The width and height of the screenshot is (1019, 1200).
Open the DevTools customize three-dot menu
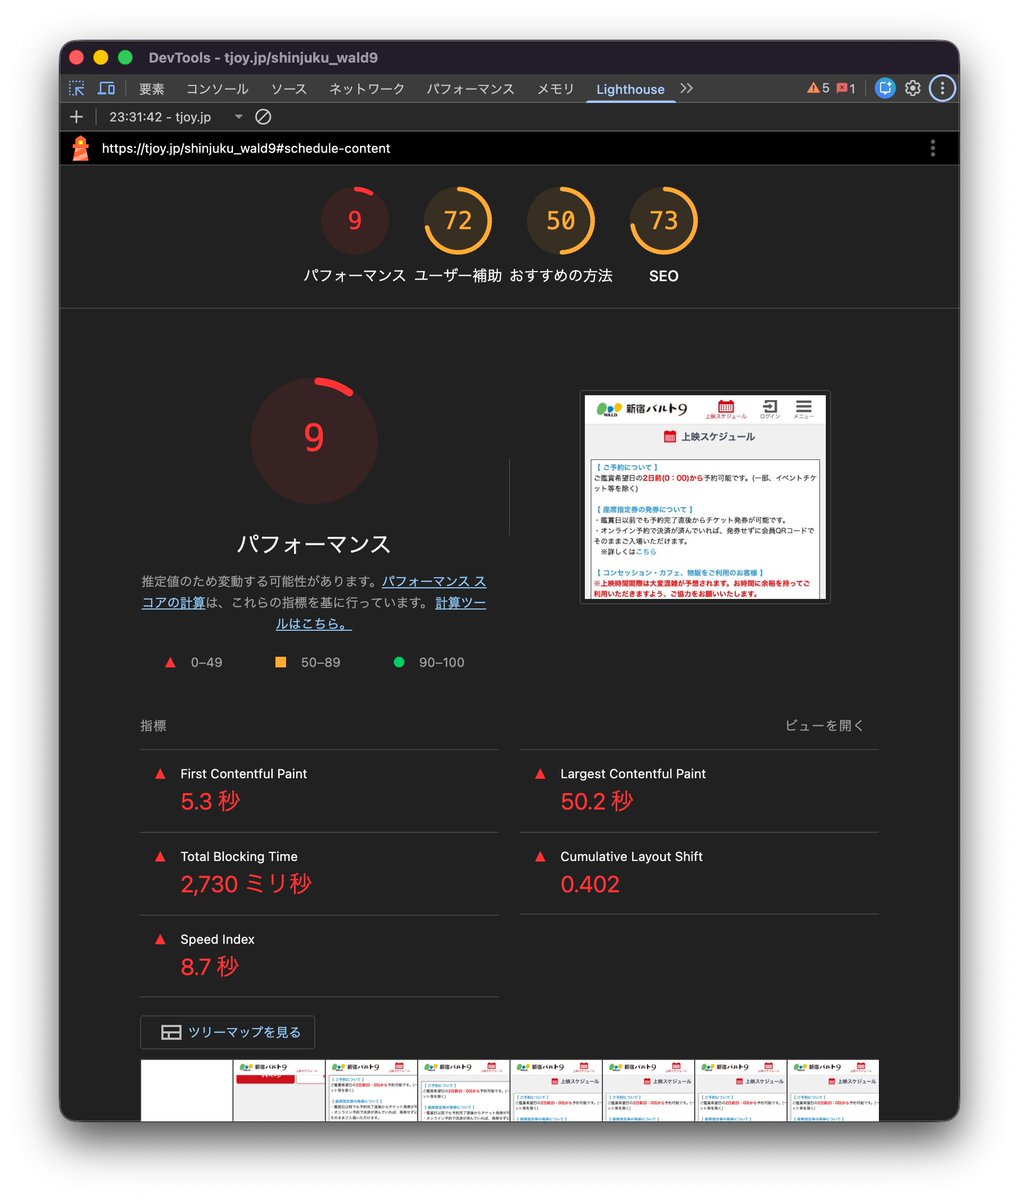942,88
